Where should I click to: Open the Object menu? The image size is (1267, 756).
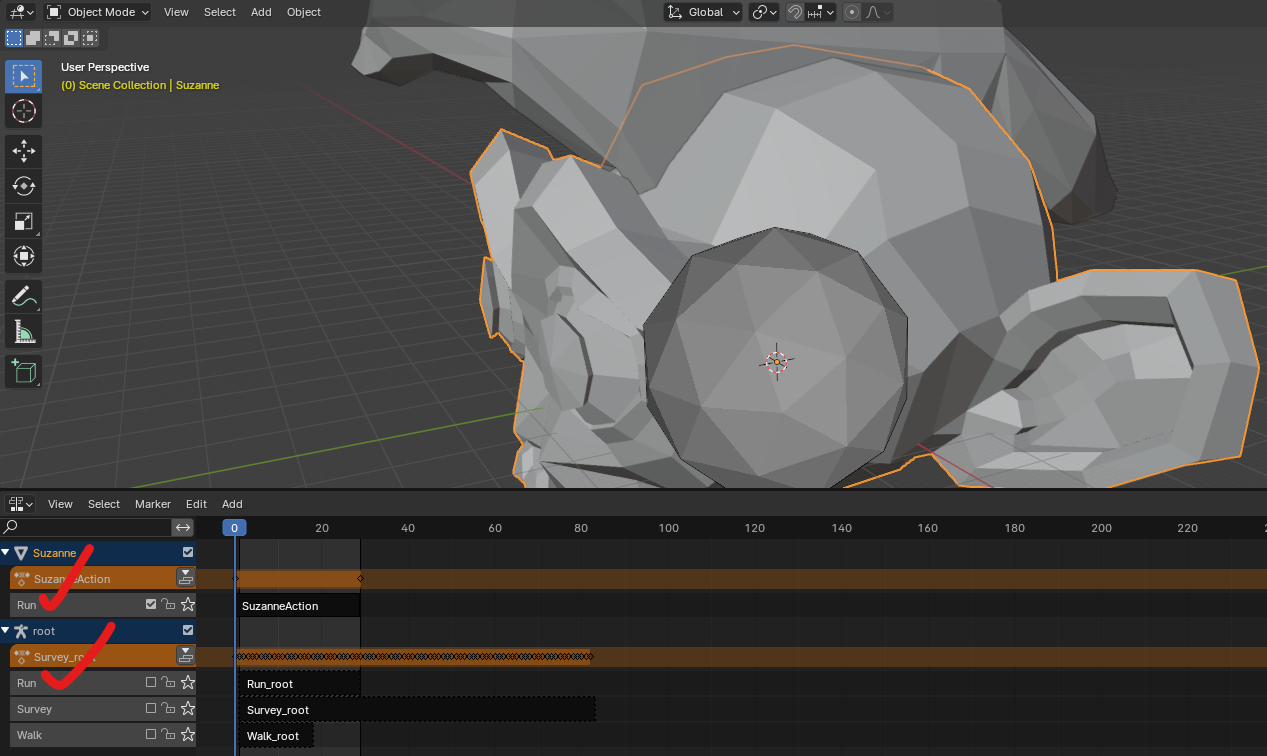coord(304,12)
